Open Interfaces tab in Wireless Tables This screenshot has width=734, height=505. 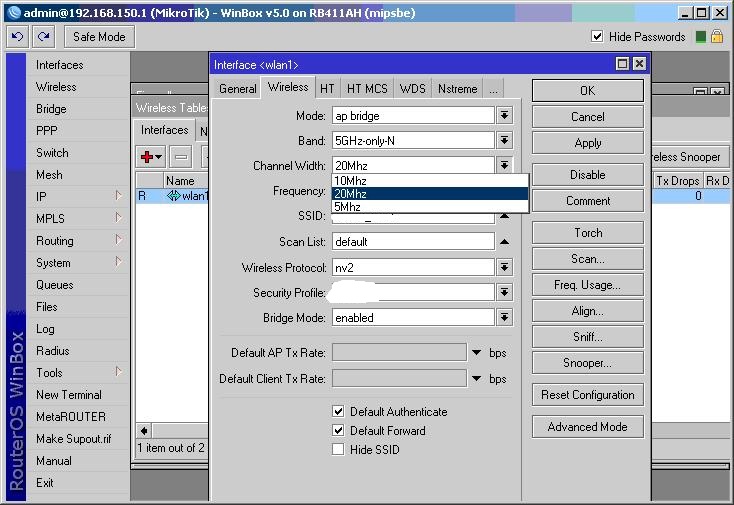point(164,130)
